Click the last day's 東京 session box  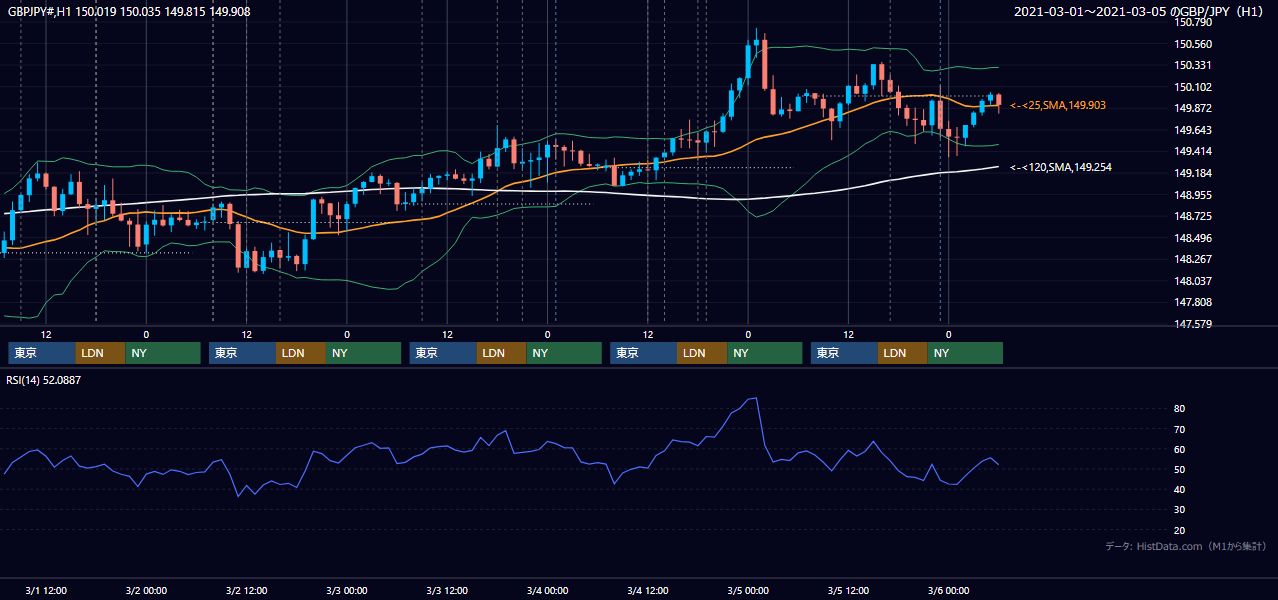(844, 353)
